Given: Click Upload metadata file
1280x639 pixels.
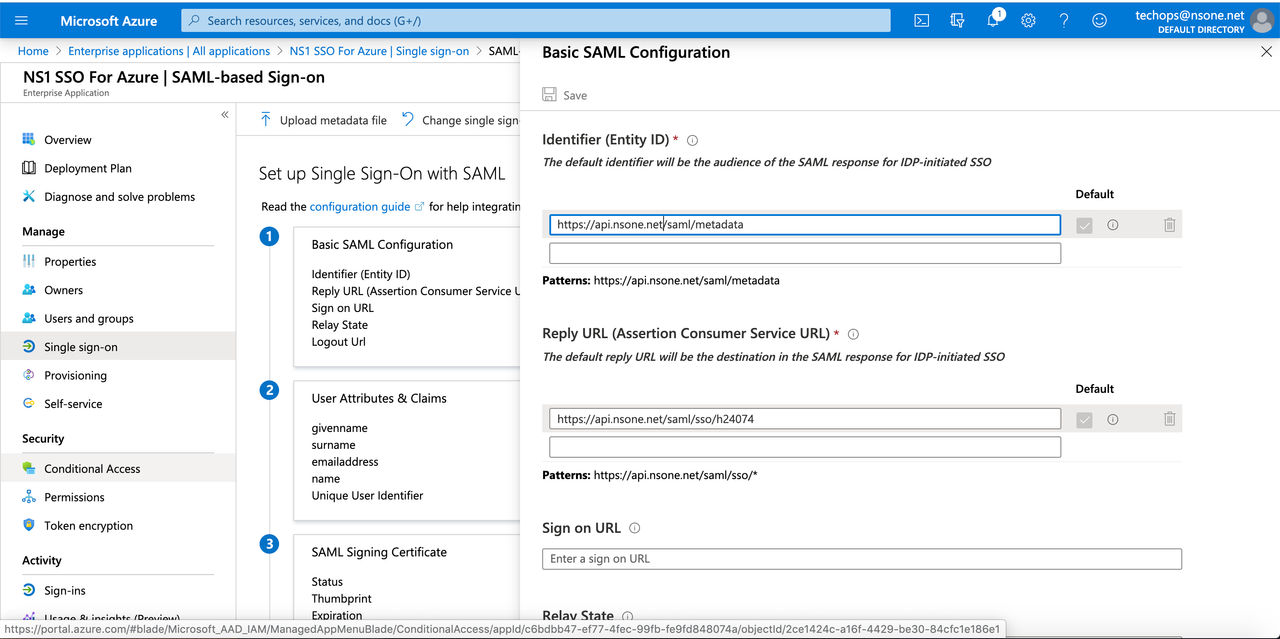Looking at the screenshot, I should pyautogui.click(x=323, y=120).
